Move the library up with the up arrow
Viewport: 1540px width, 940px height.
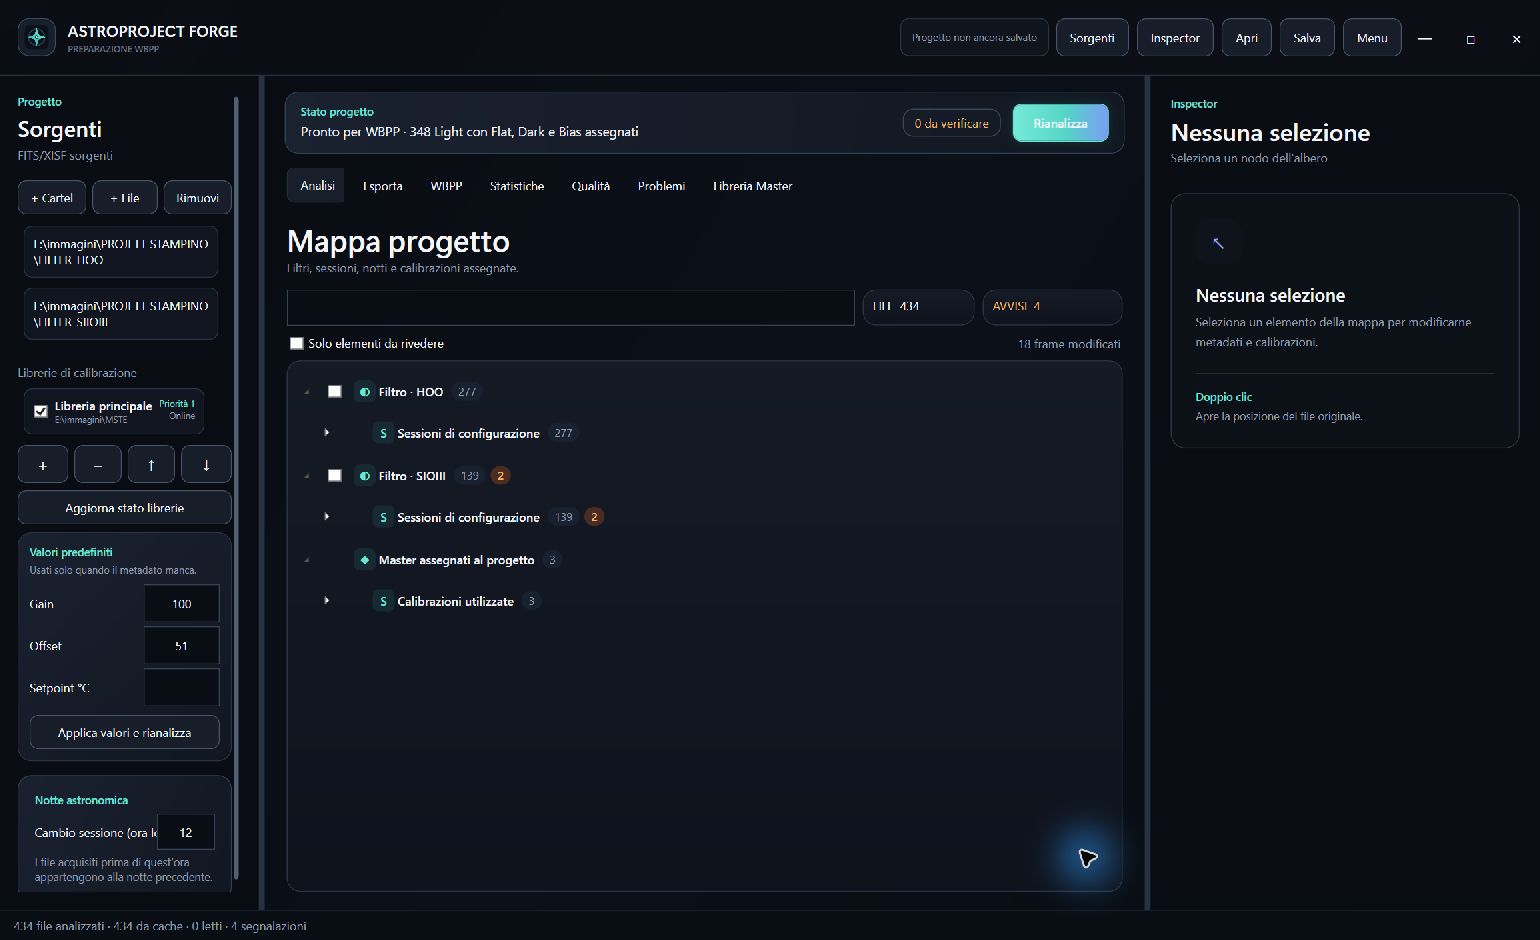tap(151, 465)
